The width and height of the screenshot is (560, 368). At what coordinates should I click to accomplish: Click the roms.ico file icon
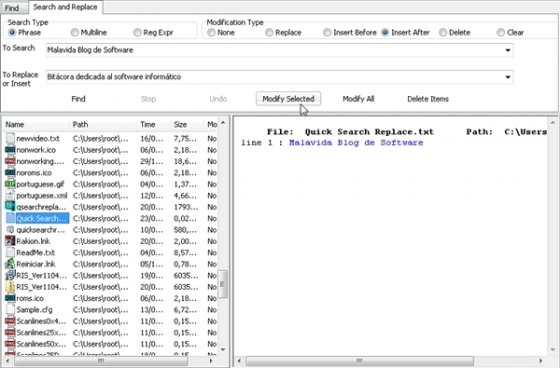(x=10, y=298)
